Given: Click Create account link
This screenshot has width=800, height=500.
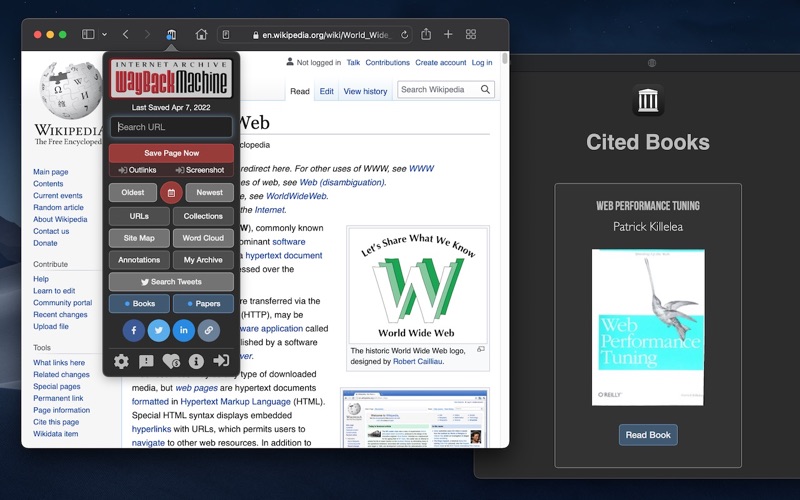Looking at the screenshot, I should pos(440,63).
